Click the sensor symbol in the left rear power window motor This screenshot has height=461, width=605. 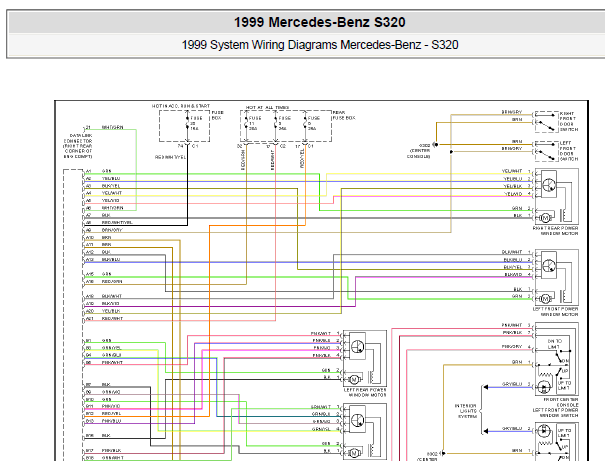pos(358,346)
